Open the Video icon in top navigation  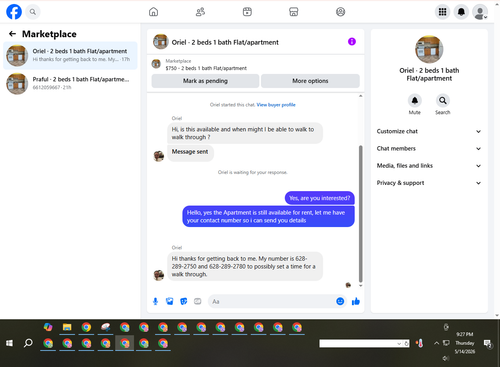tap(247, 12)
